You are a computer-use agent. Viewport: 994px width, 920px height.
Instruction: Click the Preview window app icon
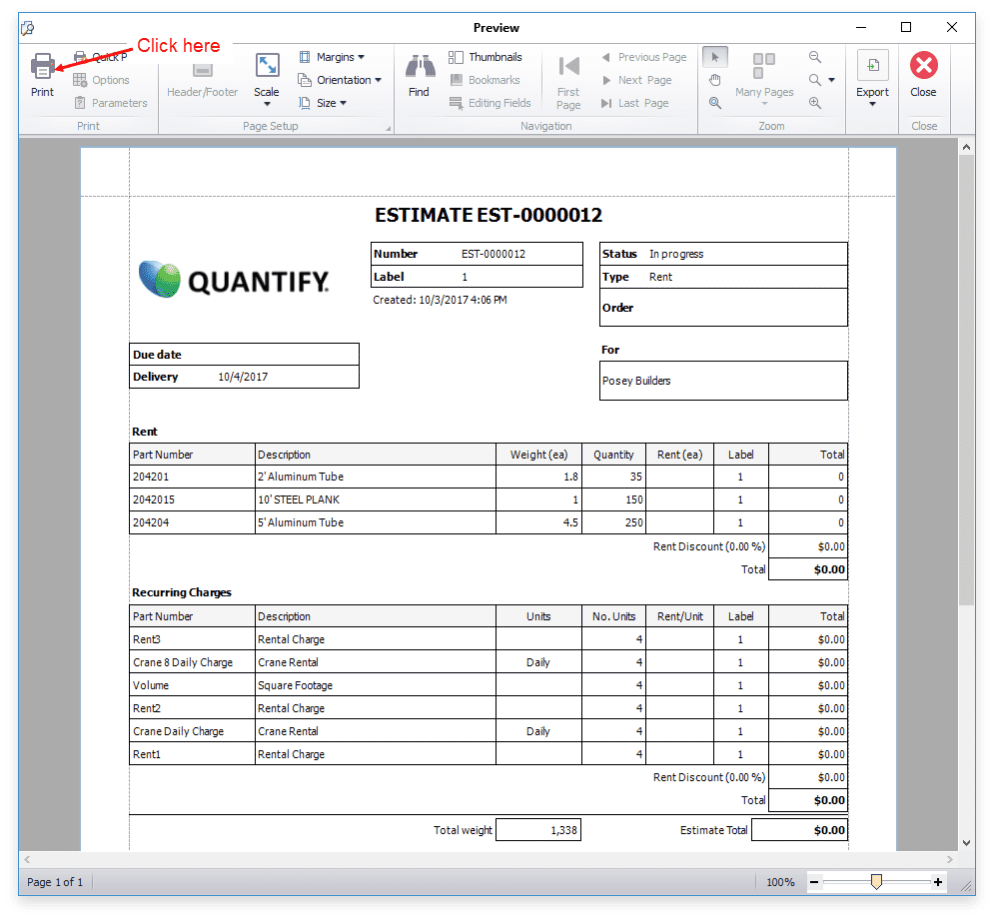(28, 28)
